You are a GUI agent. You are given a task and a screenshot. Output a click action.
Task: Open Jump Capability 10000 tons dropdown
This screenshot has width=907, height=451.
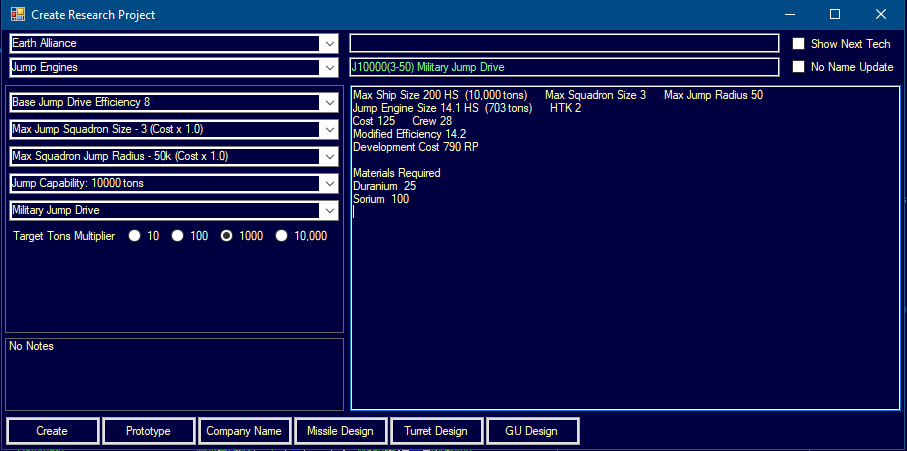click(330, 184)
